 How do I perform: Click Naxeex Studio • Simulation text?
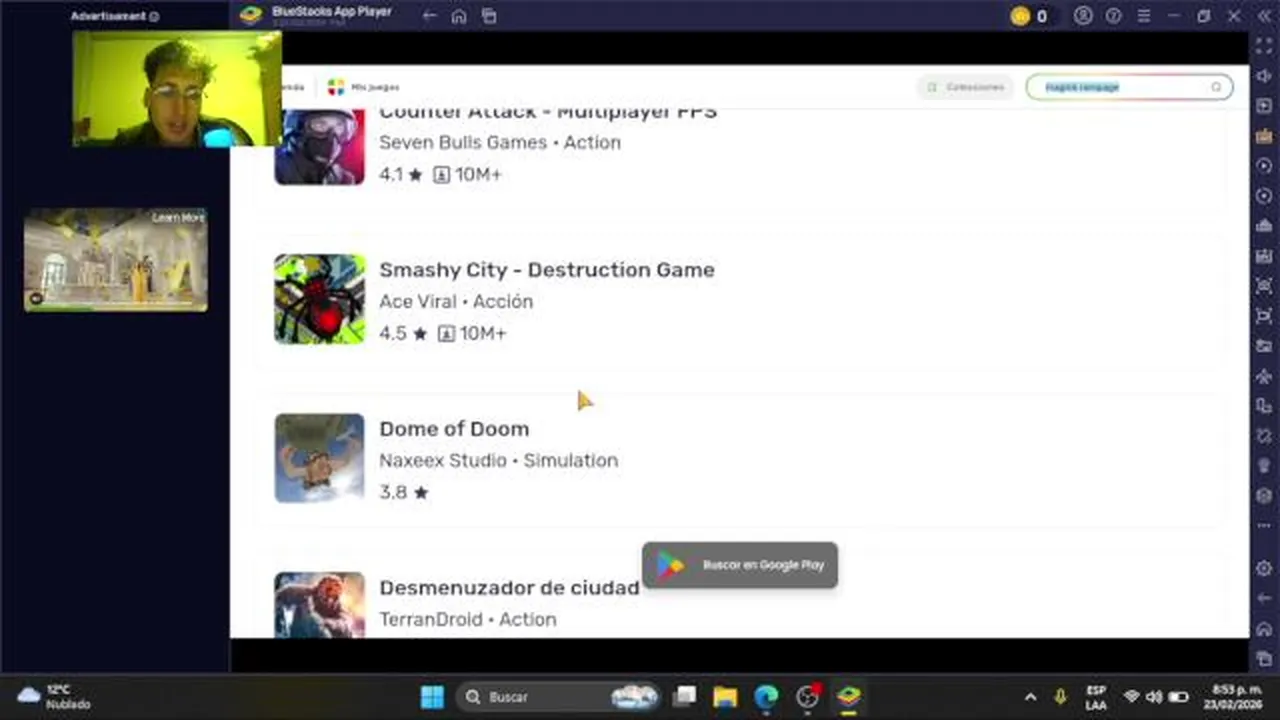(498, 460)
